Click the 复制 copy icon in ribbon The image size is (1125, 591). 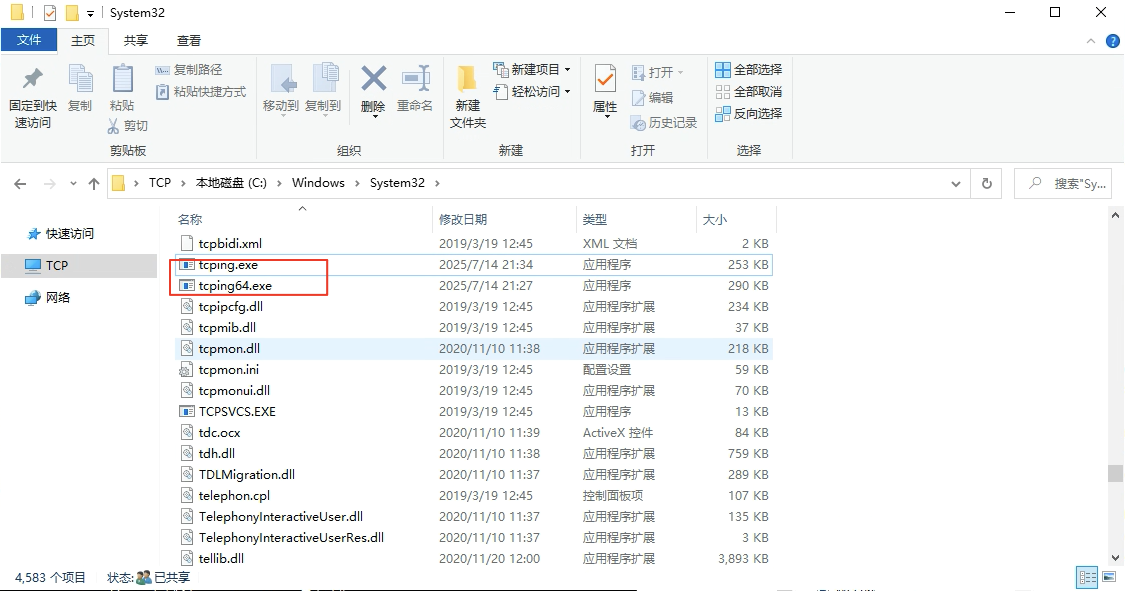point(80,79)
